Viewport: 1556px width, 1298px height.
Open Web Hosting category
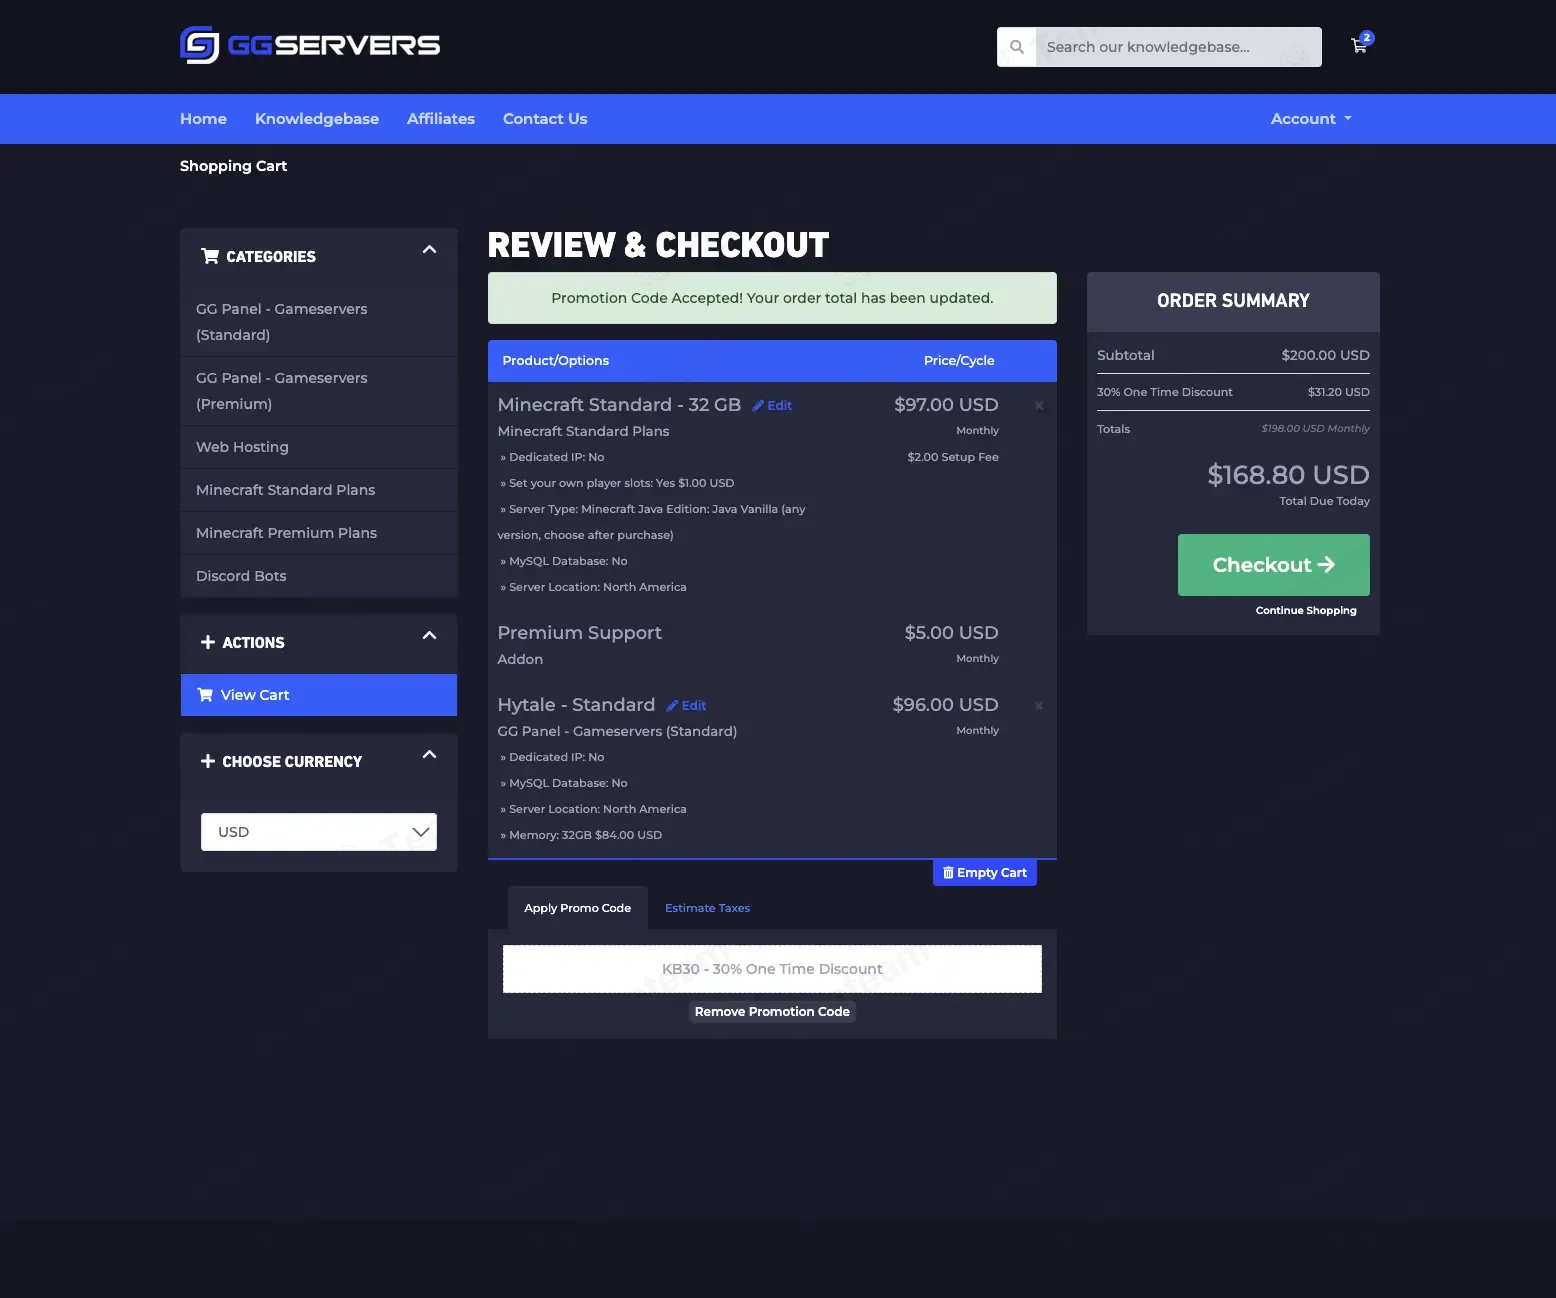click(x=319, y=447)
